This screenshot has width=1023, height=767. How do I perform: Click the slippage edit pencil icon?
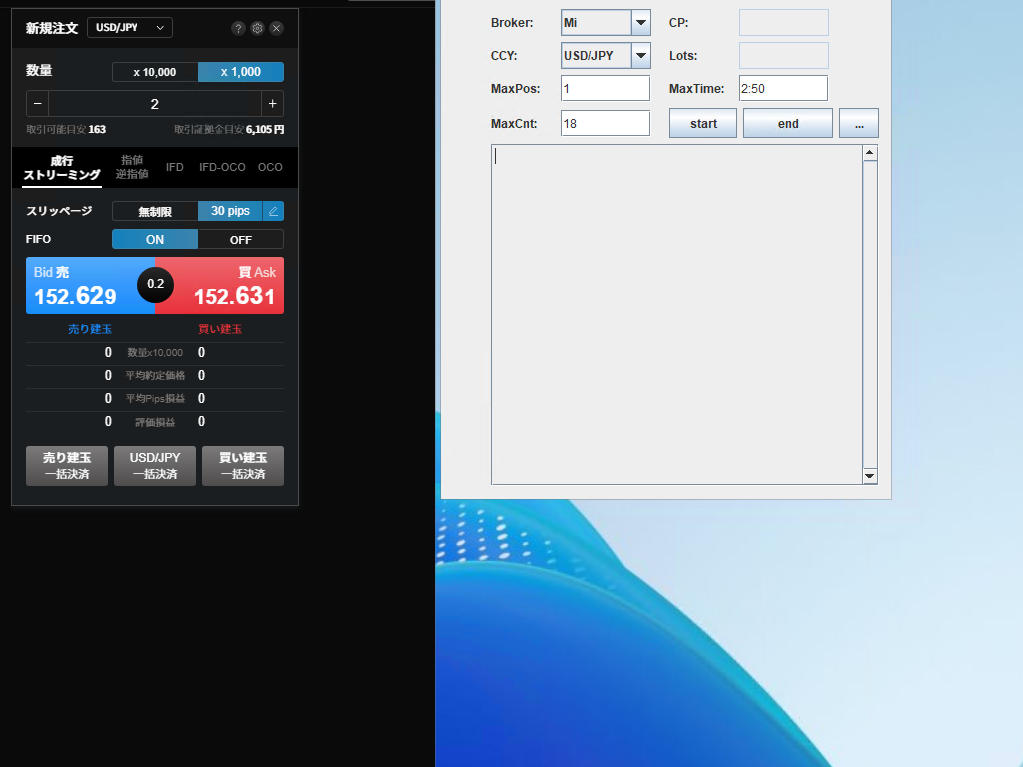coord(273,211)
